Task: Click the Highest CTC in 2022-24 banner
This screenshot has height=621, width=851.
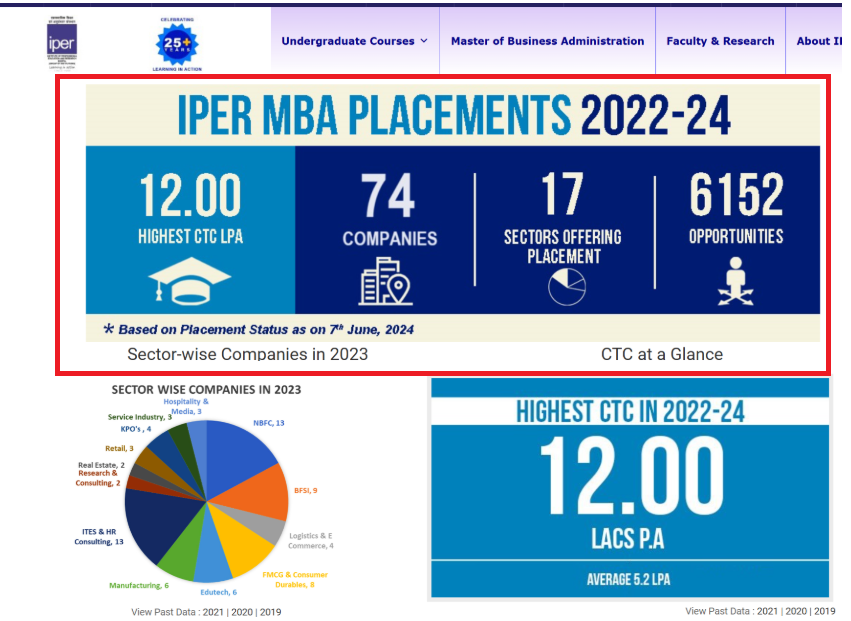Action: tap(630, 411)
